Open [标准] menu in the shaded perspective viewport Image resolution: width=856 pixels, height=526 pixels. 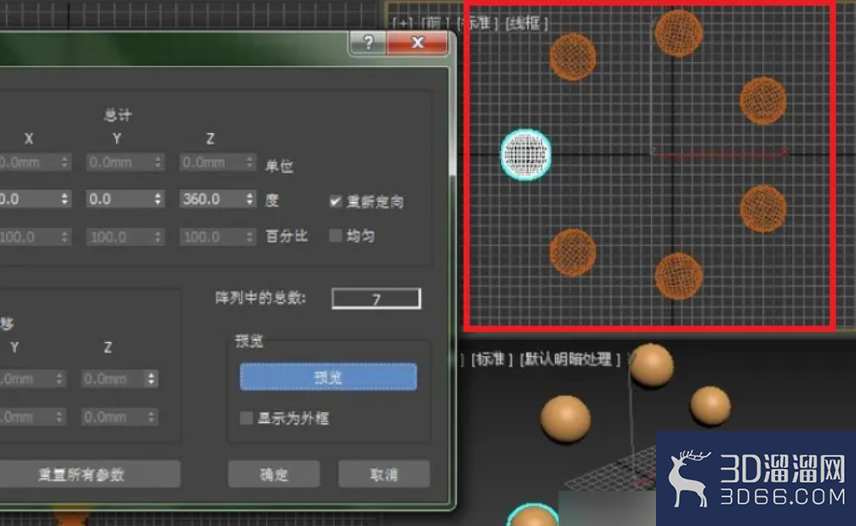click(492, 360)
